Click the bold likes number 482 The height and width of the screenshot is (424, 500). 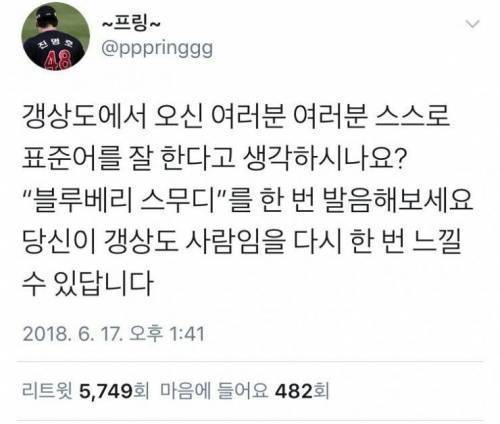click(x=294, y=391)
